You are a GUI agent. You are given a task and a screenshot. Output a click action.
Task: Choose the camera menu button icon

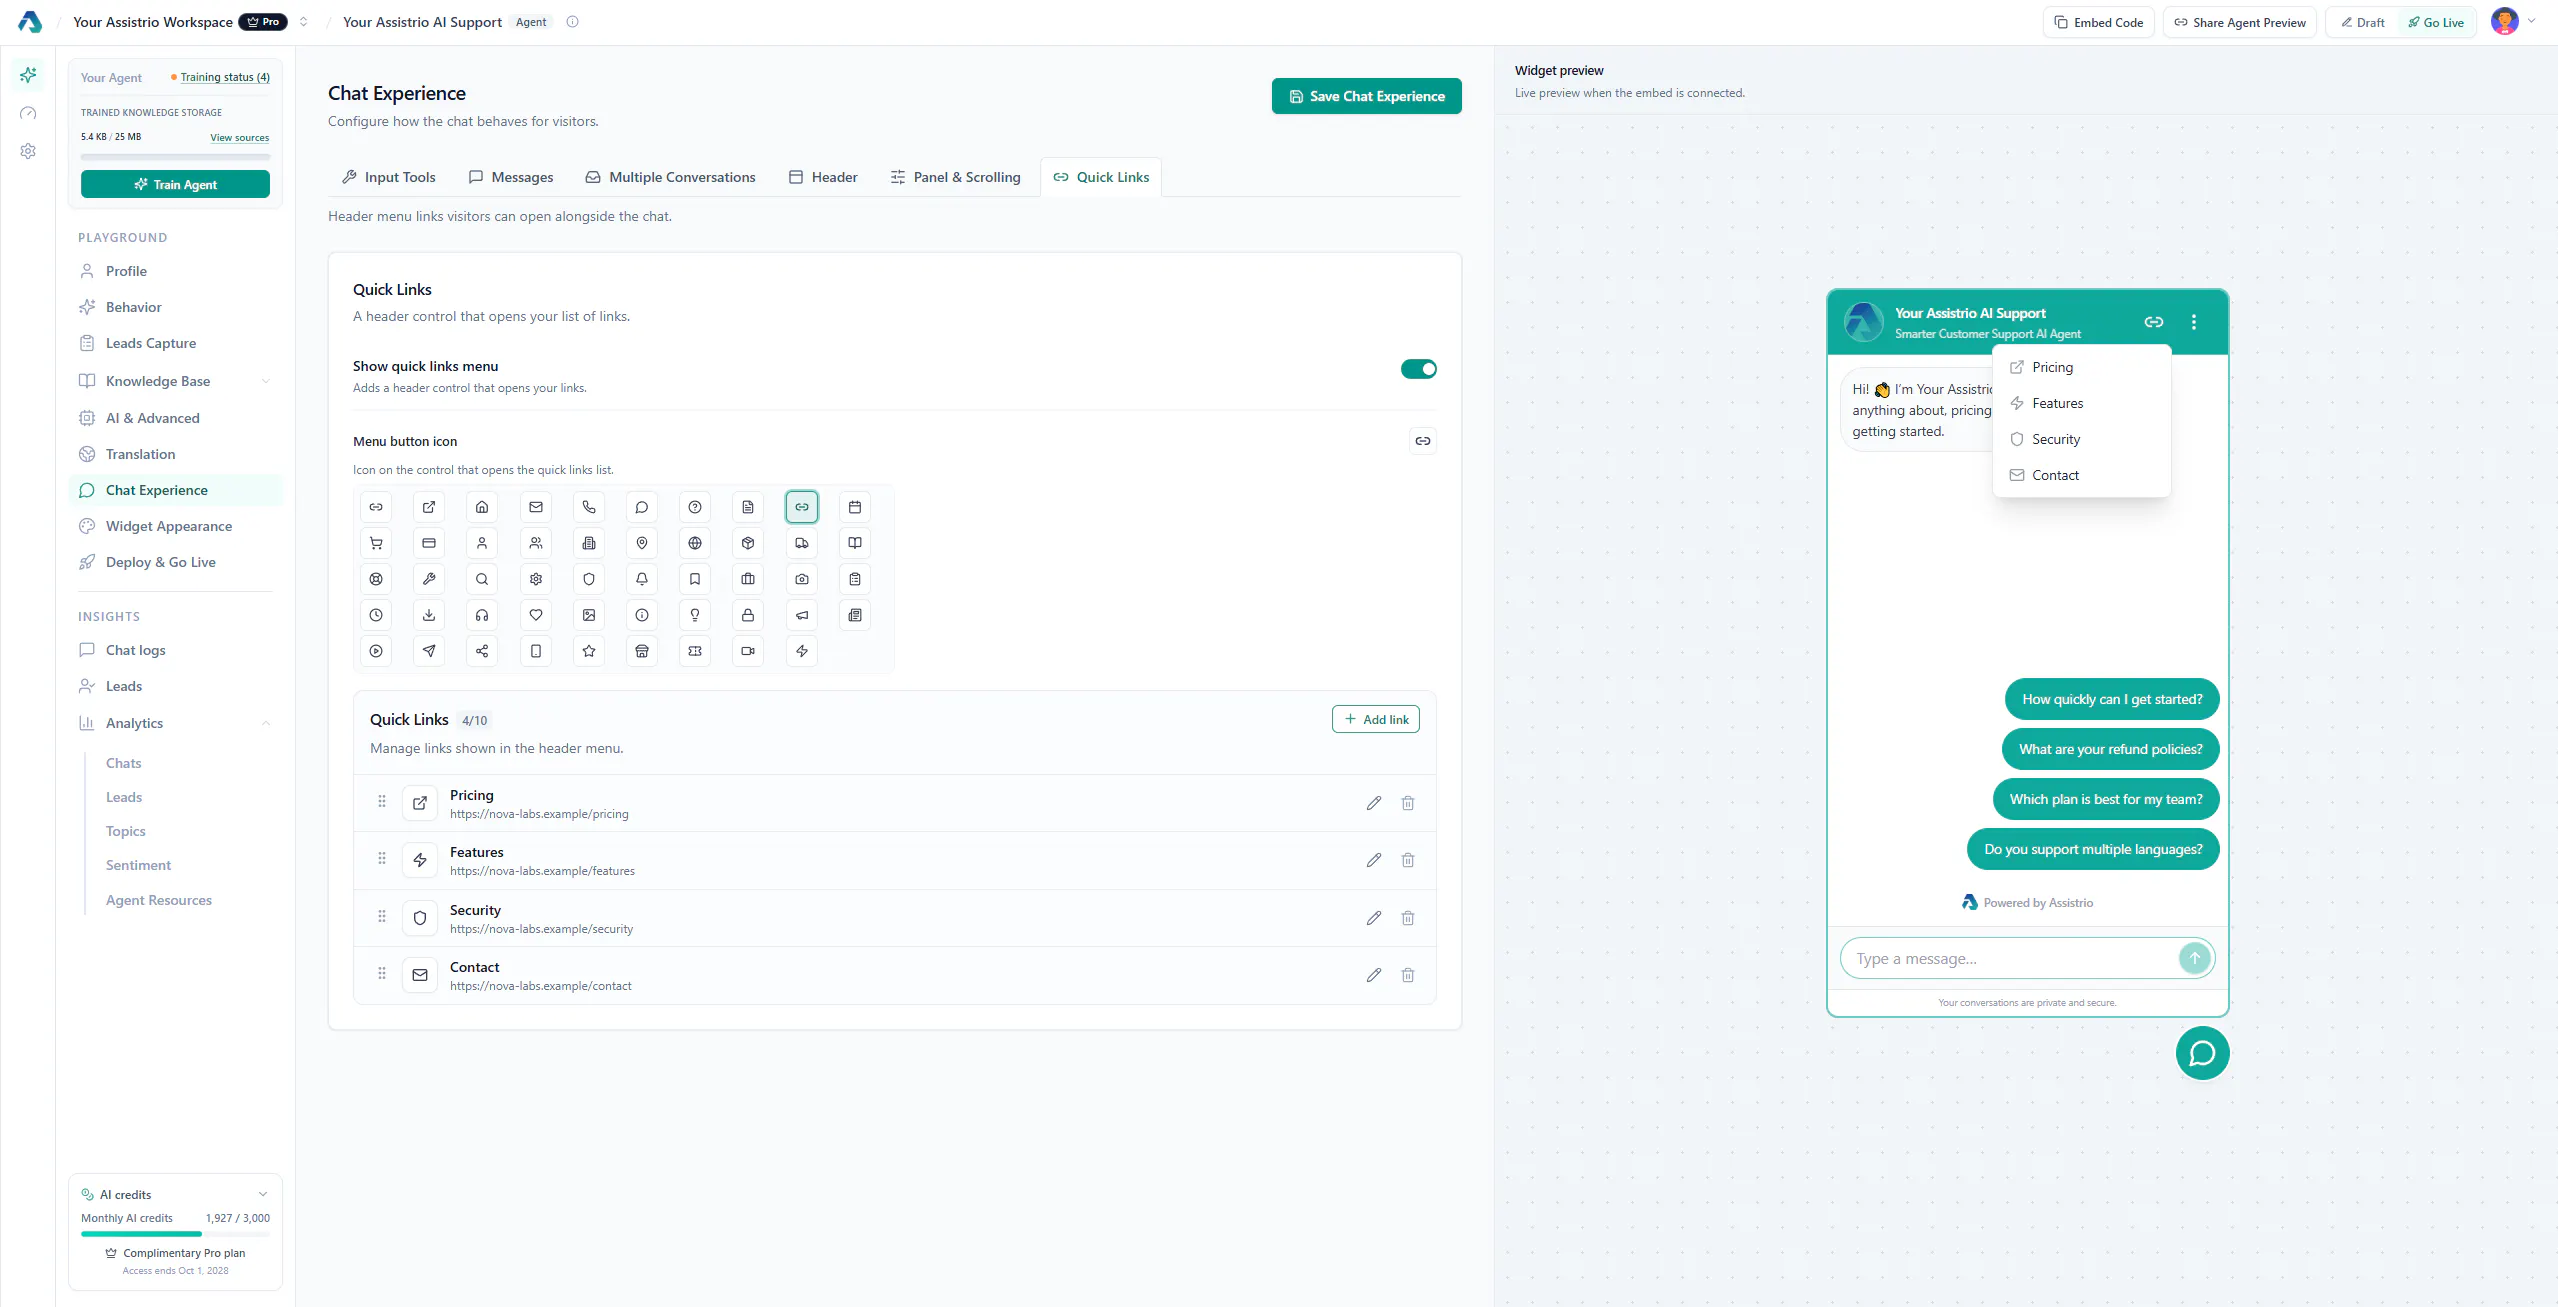(802, 579)
